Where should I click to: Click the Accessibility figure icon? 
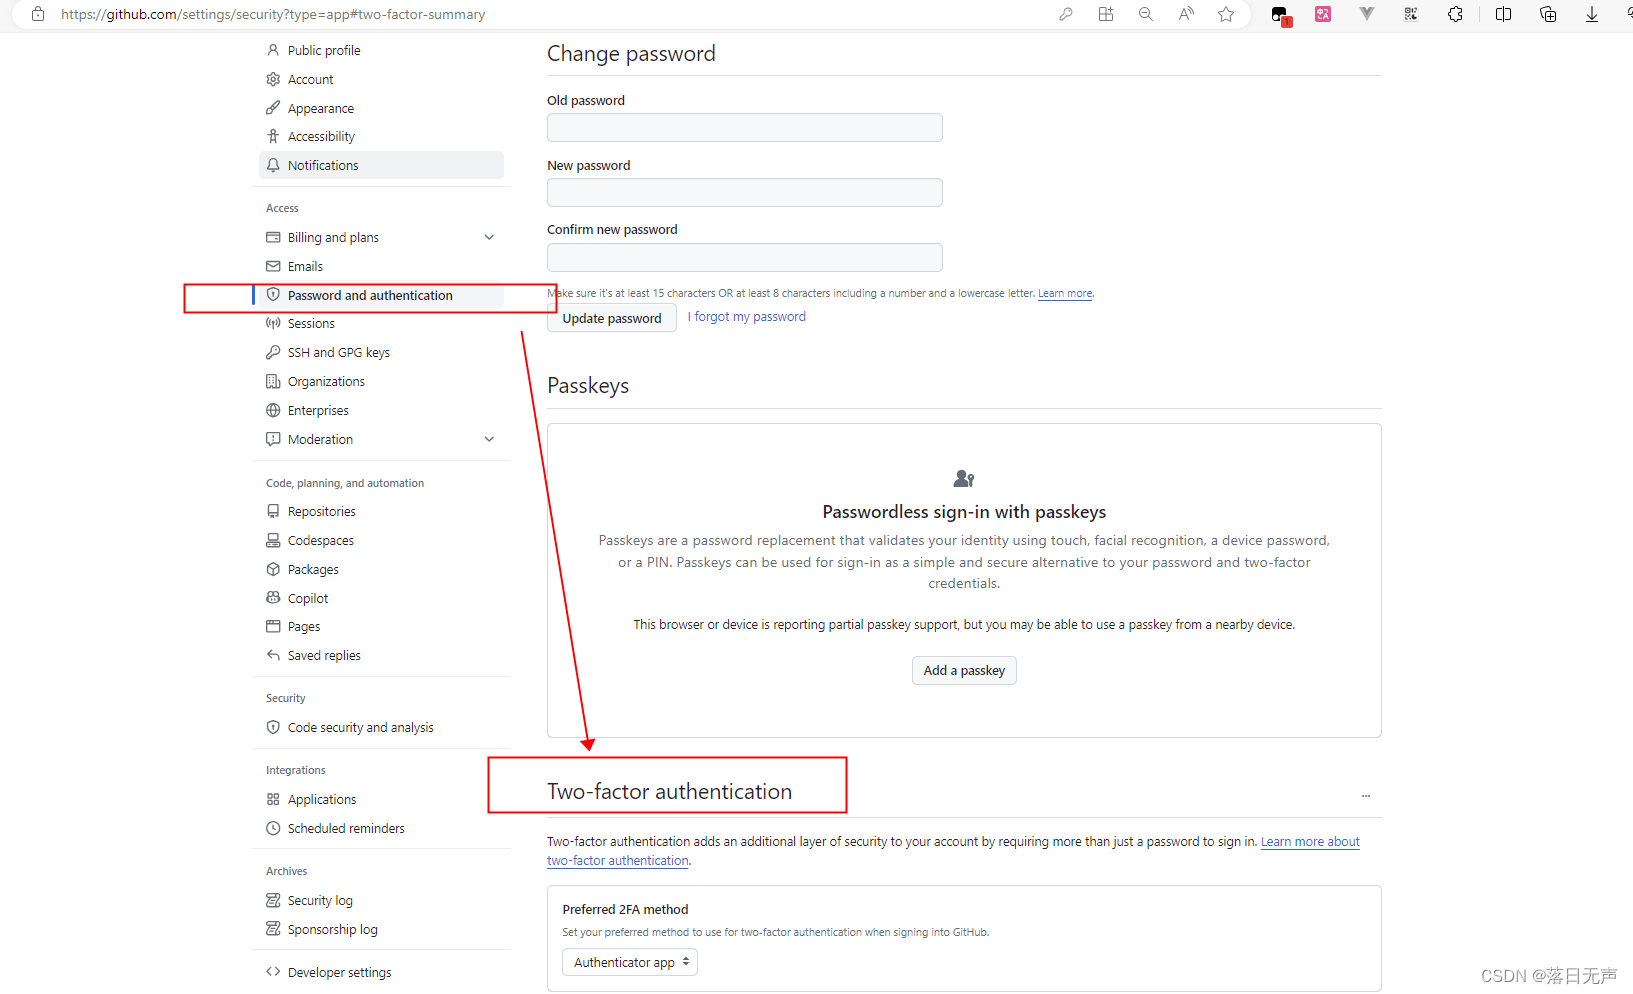click(273, 136)
